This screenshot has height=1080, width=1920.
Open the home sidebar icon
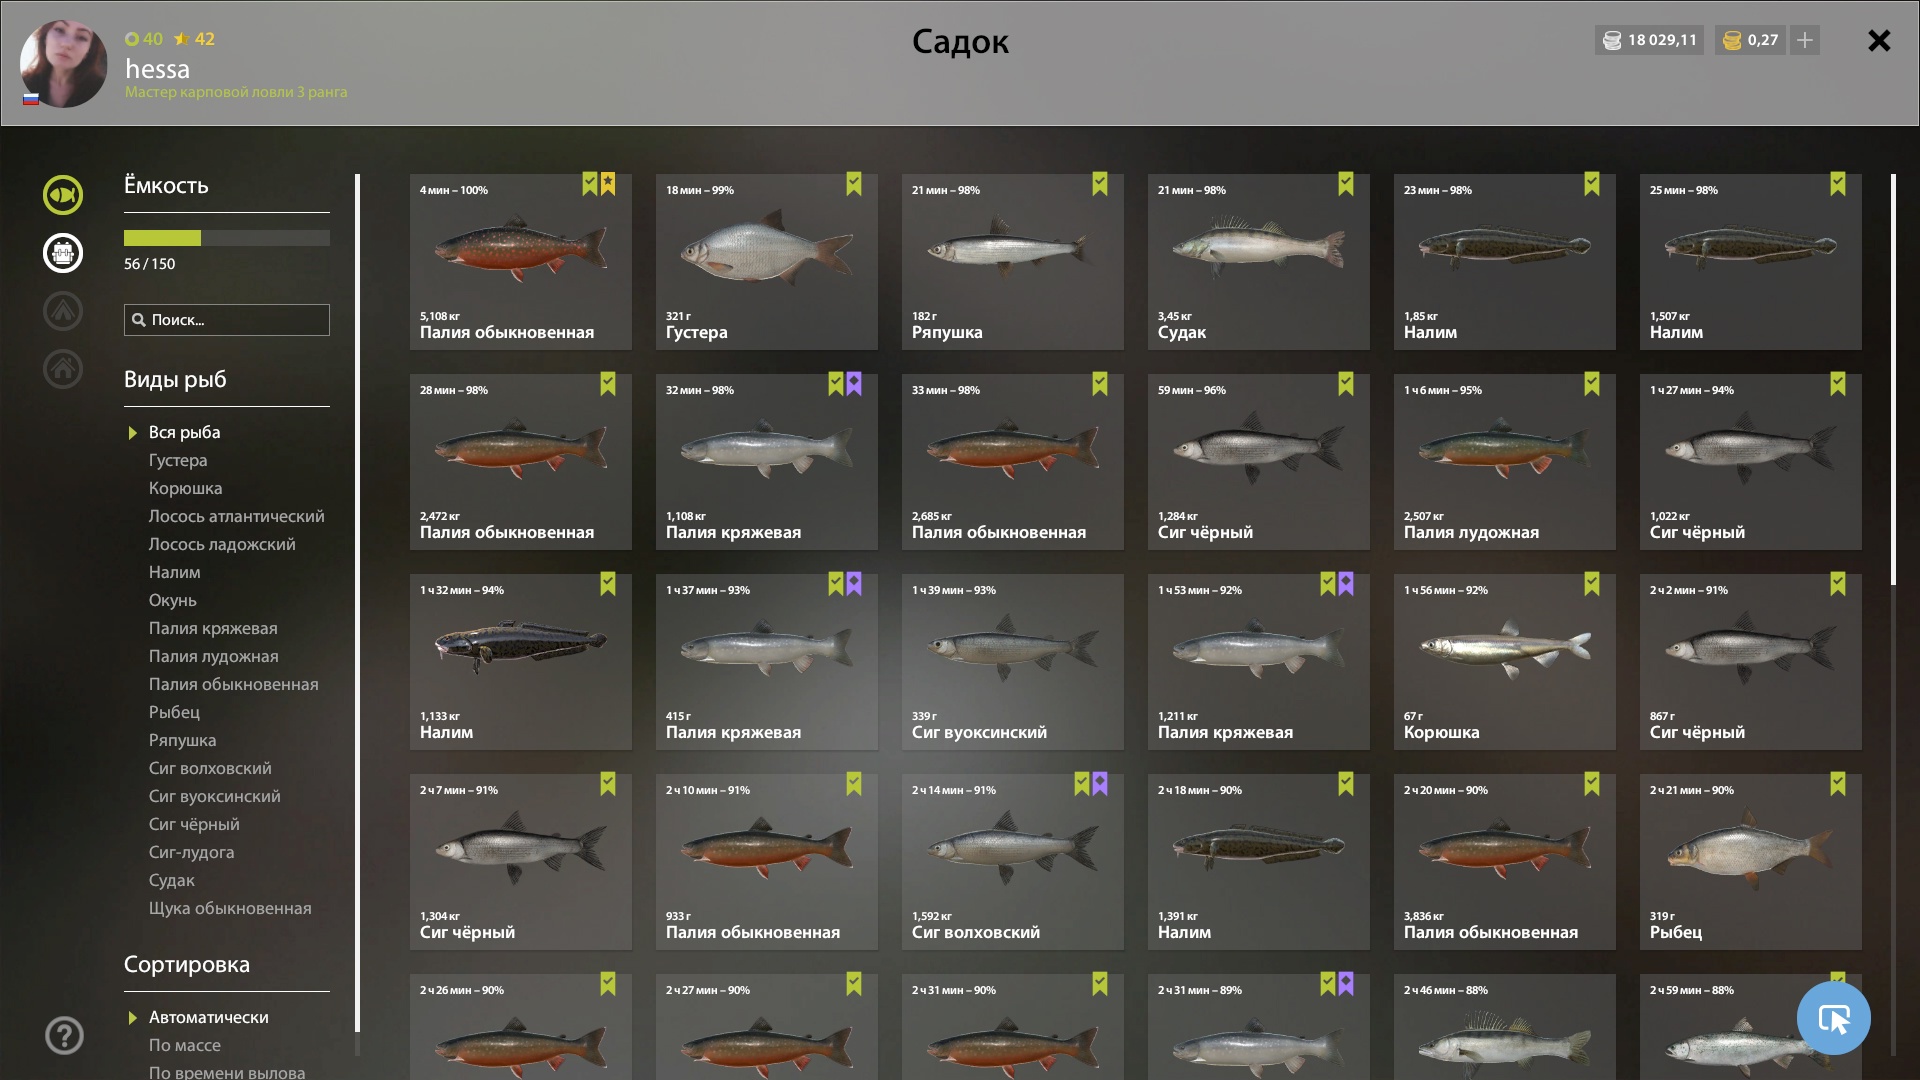(x=63, y=369)
